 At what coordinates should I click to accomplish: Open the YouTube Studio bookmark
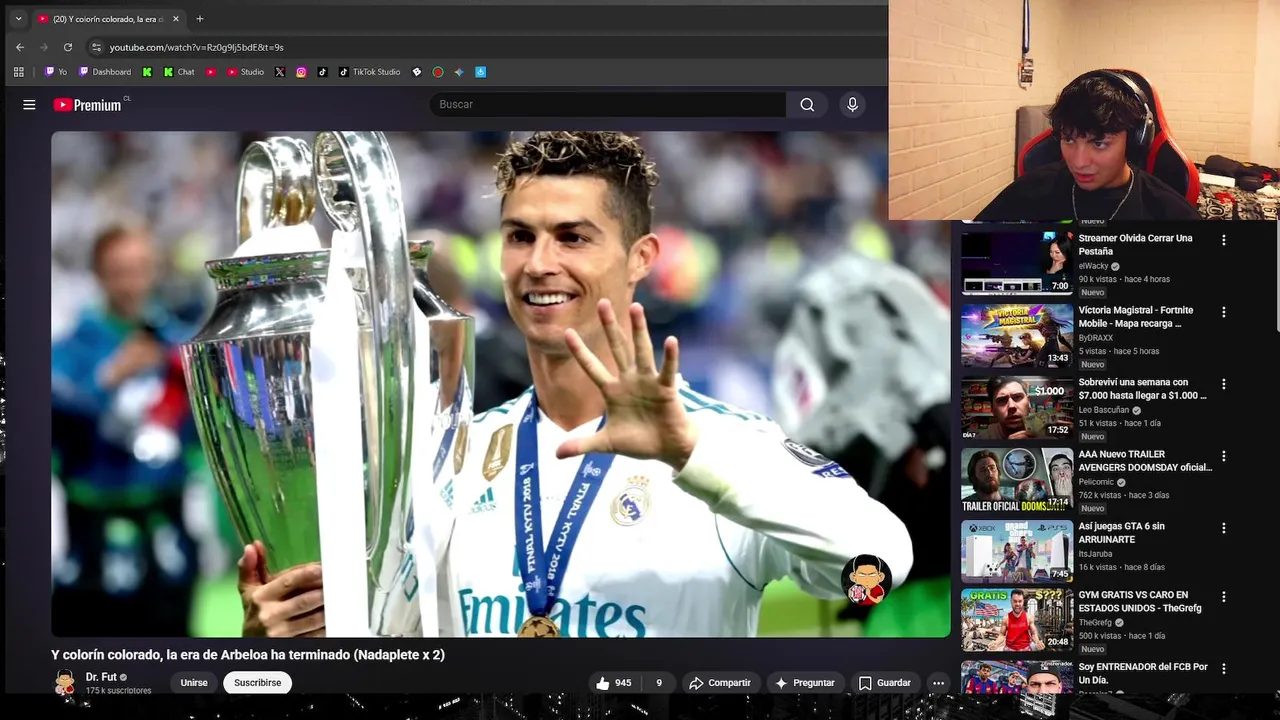click(245, 72)
